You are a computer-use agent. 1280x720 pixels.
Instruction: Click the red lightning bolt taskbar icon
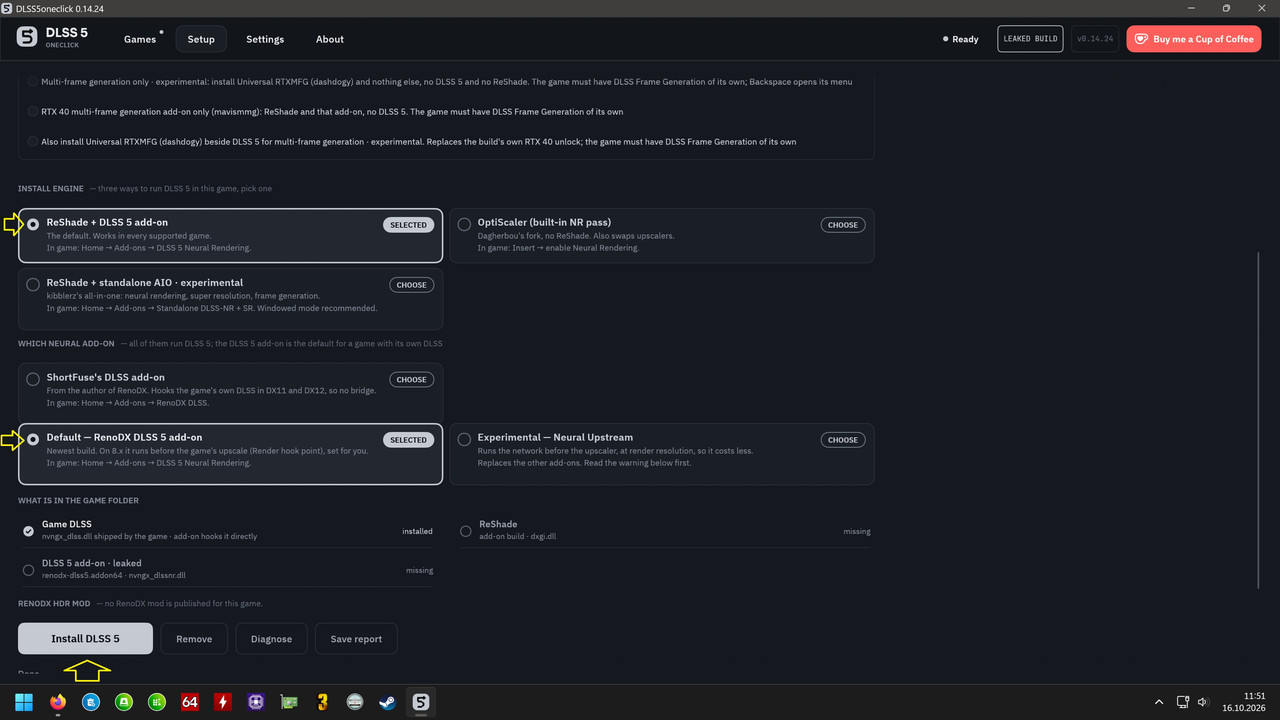point(222,702)
